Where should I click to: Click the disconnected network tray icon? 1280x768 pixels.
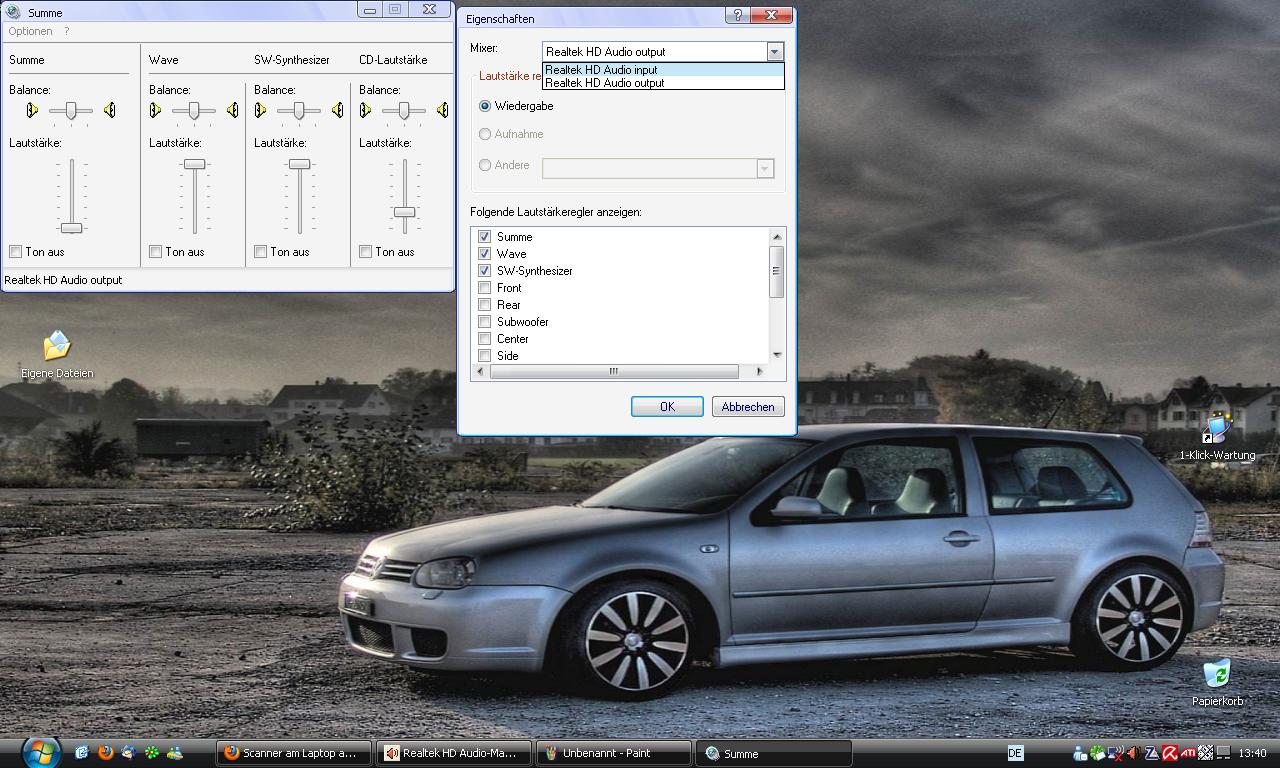[x=1116, y=753]
